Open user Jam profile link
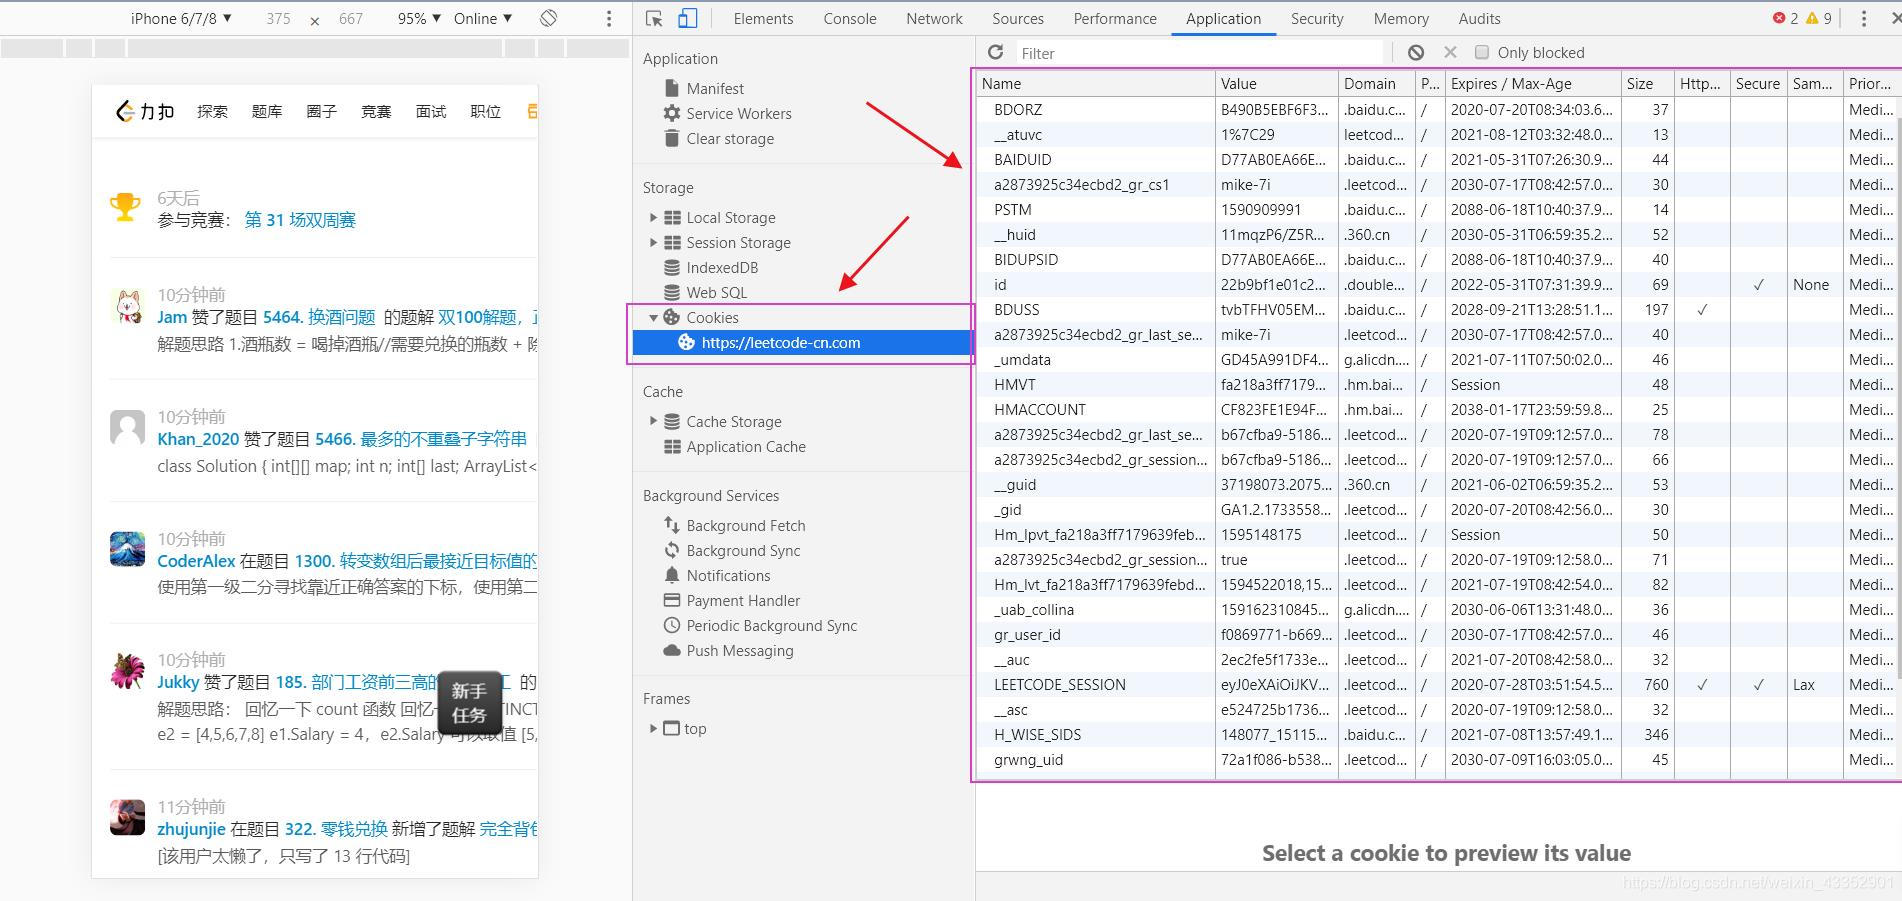The height and width of the screenshot is (901, 1902). (172, 317)
